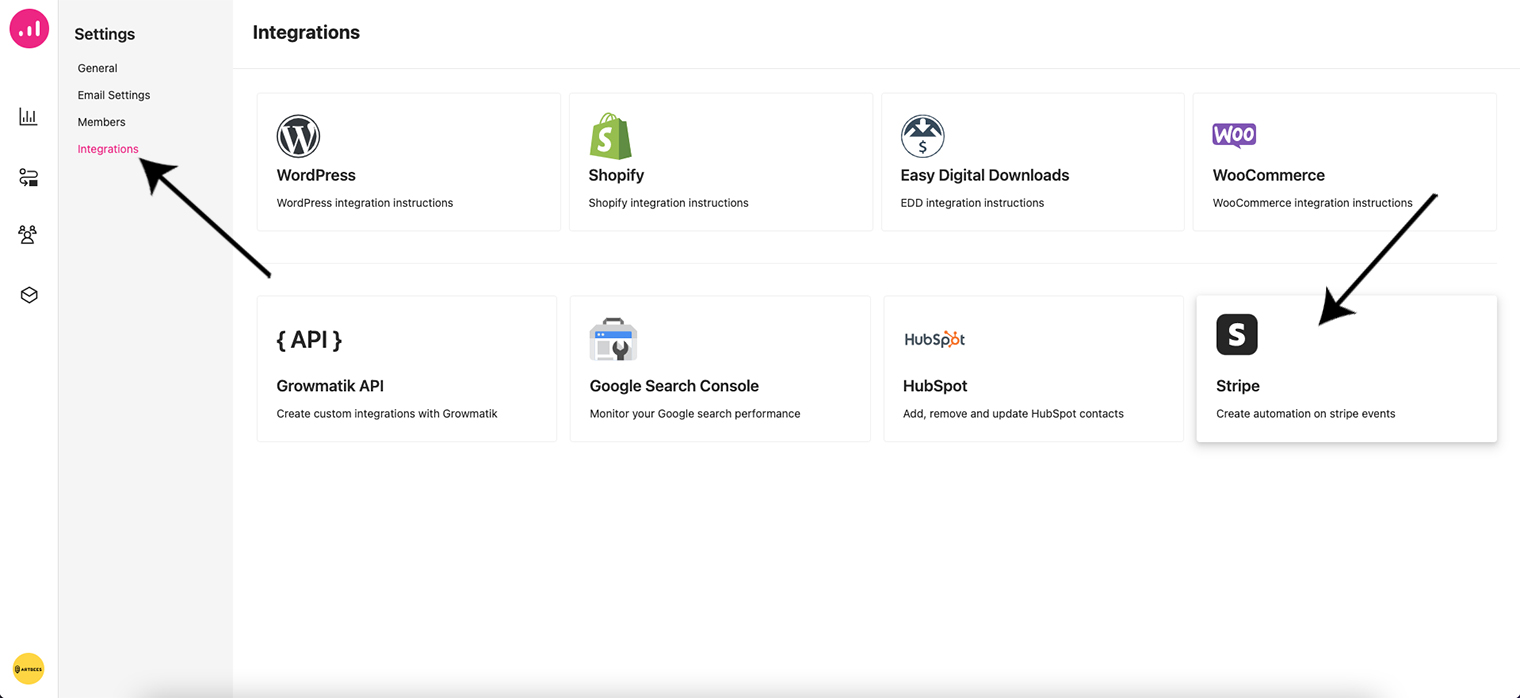Open the Growmatik API title
This screenshot has width=1520, height=698.
[x=330, y=386]
